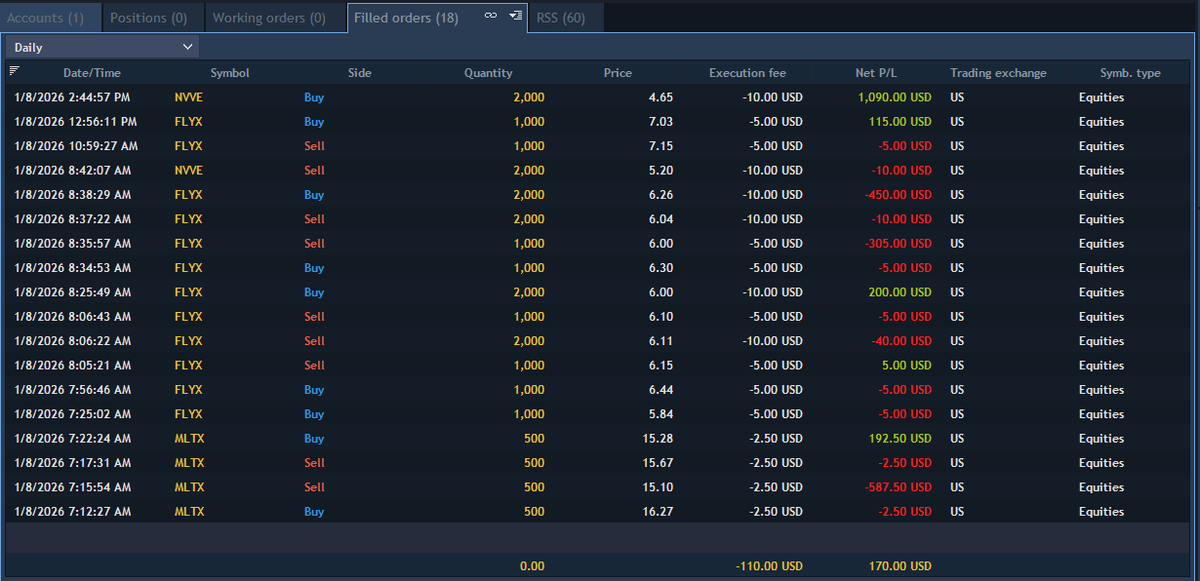This screenshot has width=1200, height=581.
Task: Click the 115.00 USD net P/L cell
Action: (900, 122)
